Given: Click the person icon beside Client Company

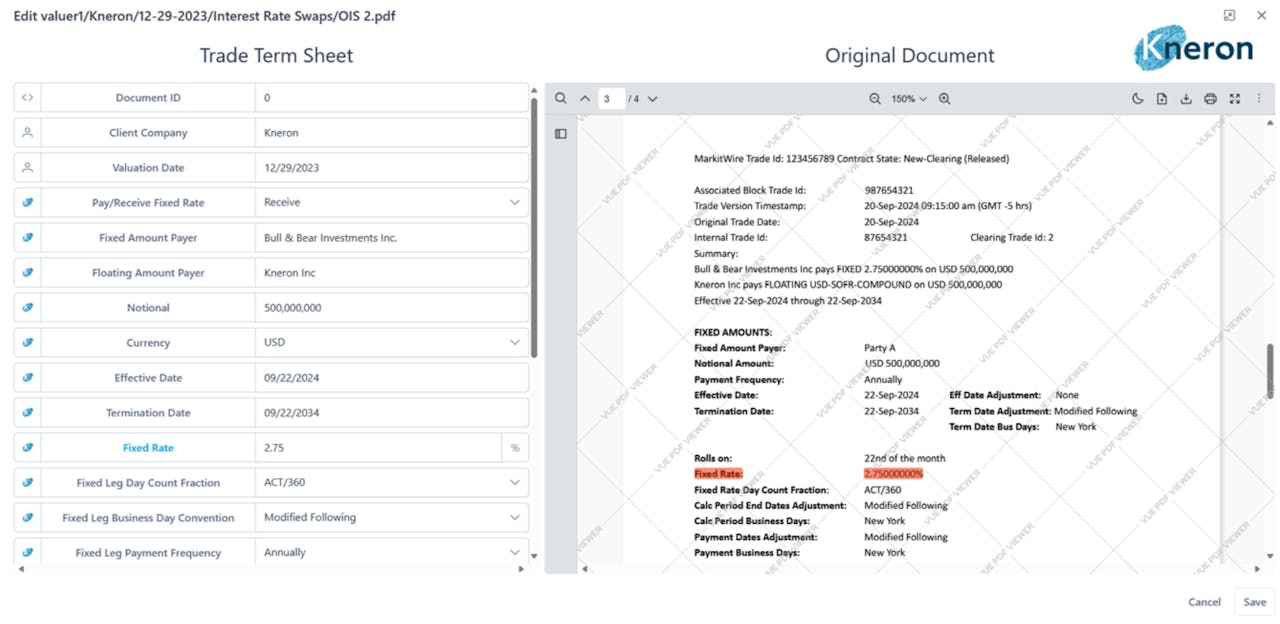Looking at the screenshot, I should (28, 133).
